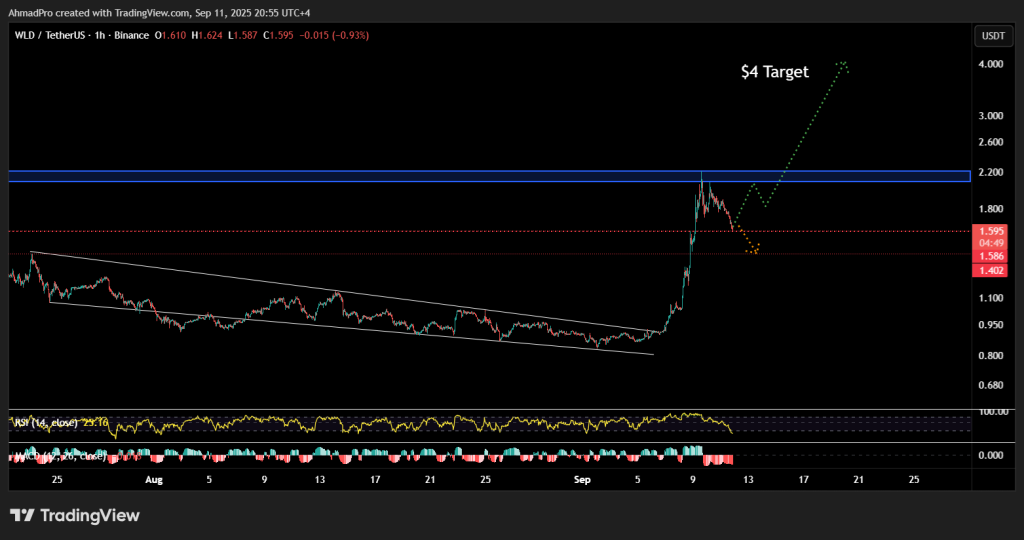Image resolution: width=1024 pixels, height=540 pixels.
Task: Click the orange arrowhead of the downward projection
Action: (755, 249)
